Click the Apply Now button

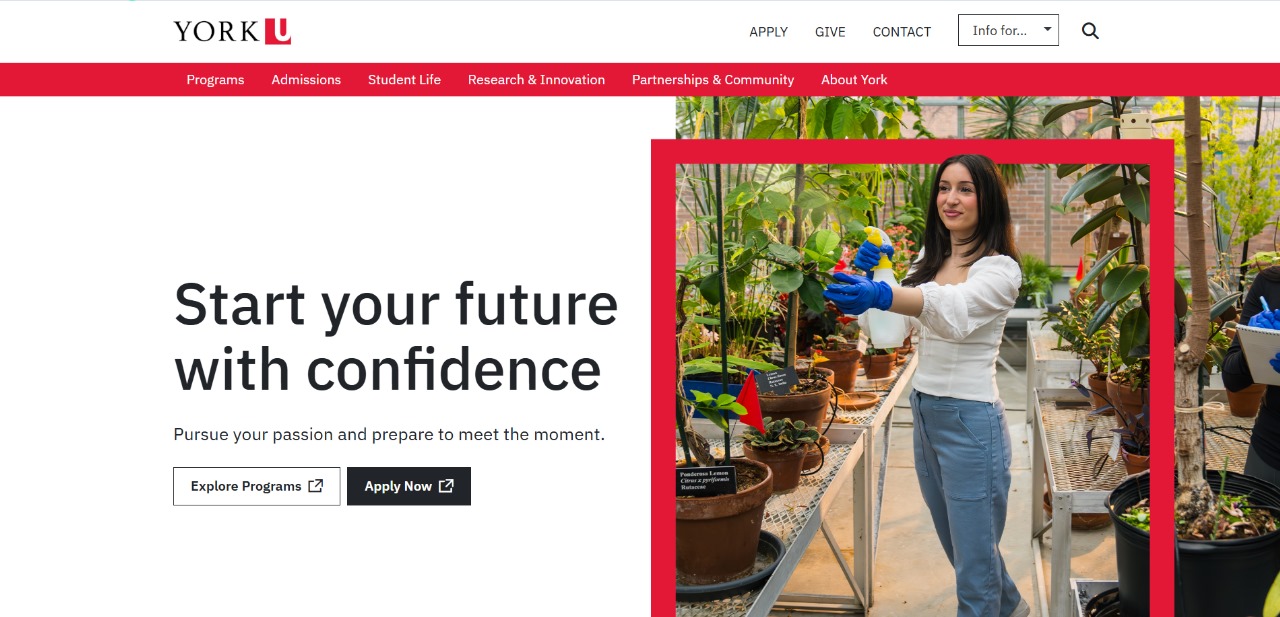(409, 486)
